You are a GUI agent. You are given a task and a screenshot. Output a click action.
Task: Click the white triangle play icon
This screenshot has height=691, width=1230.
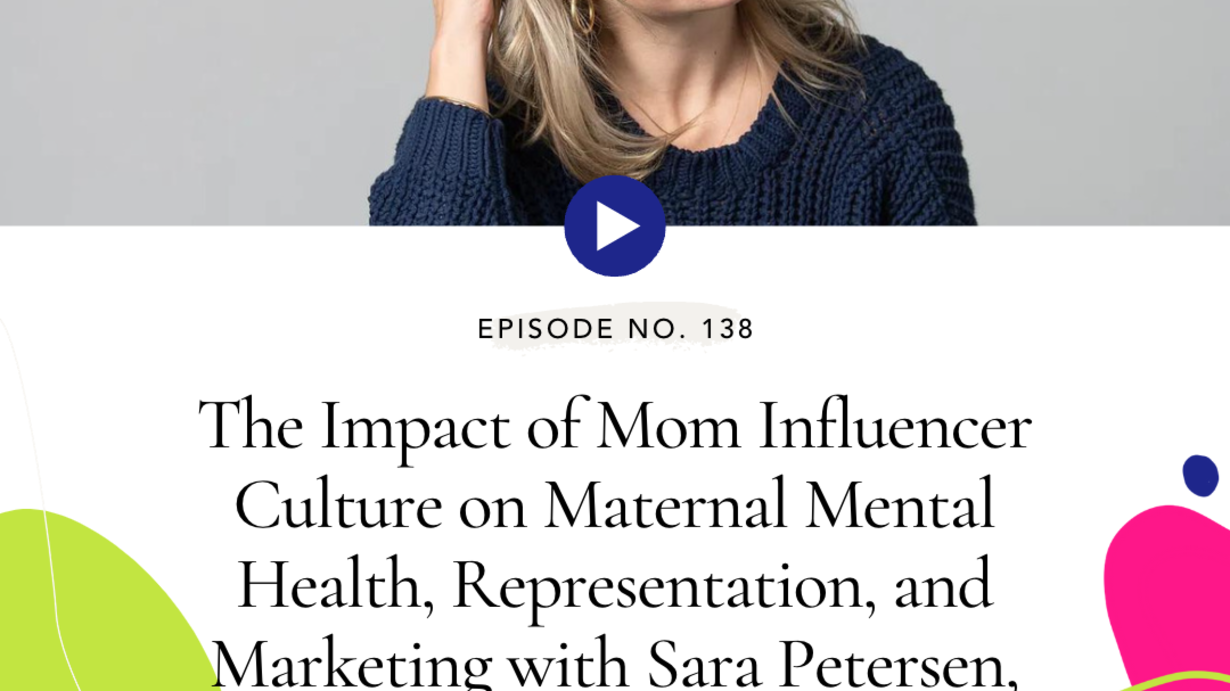[618, 227]
